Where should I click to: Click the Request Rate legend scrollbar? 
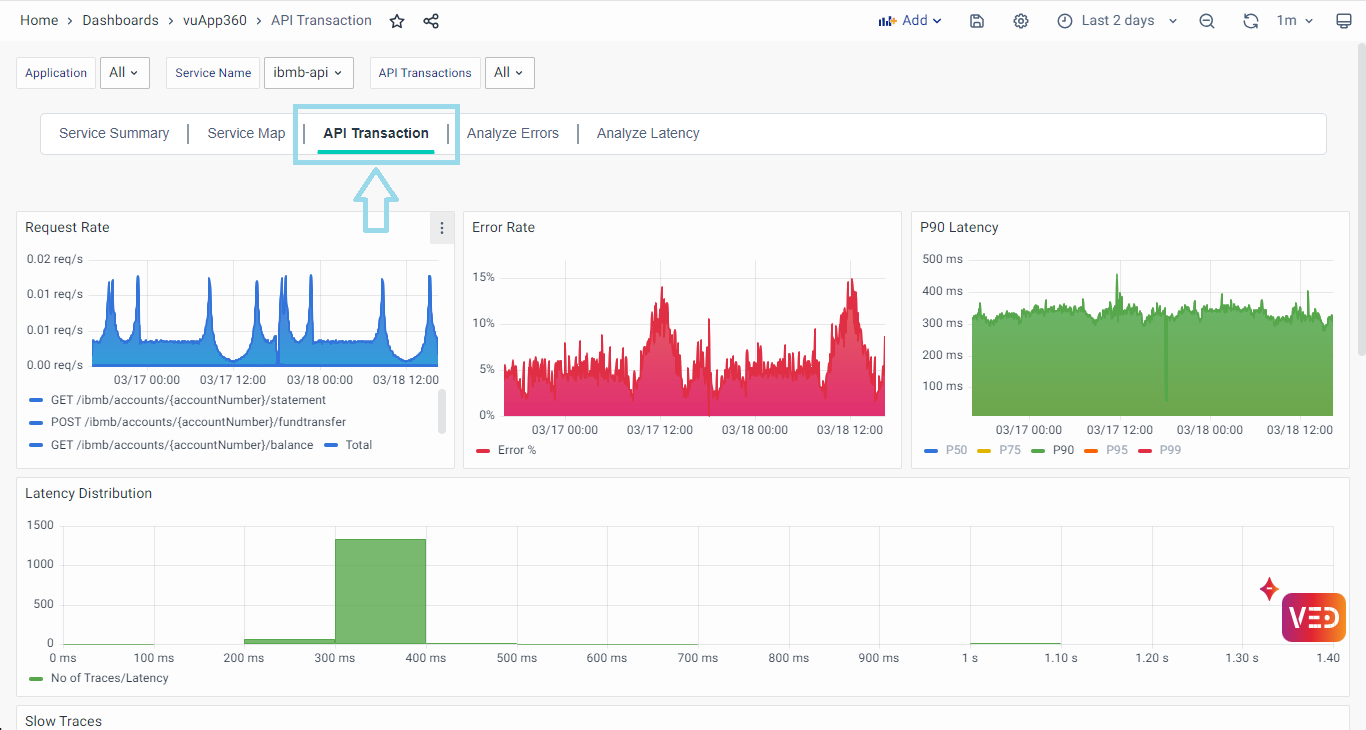pyautogui.click(x=442, y=411)
